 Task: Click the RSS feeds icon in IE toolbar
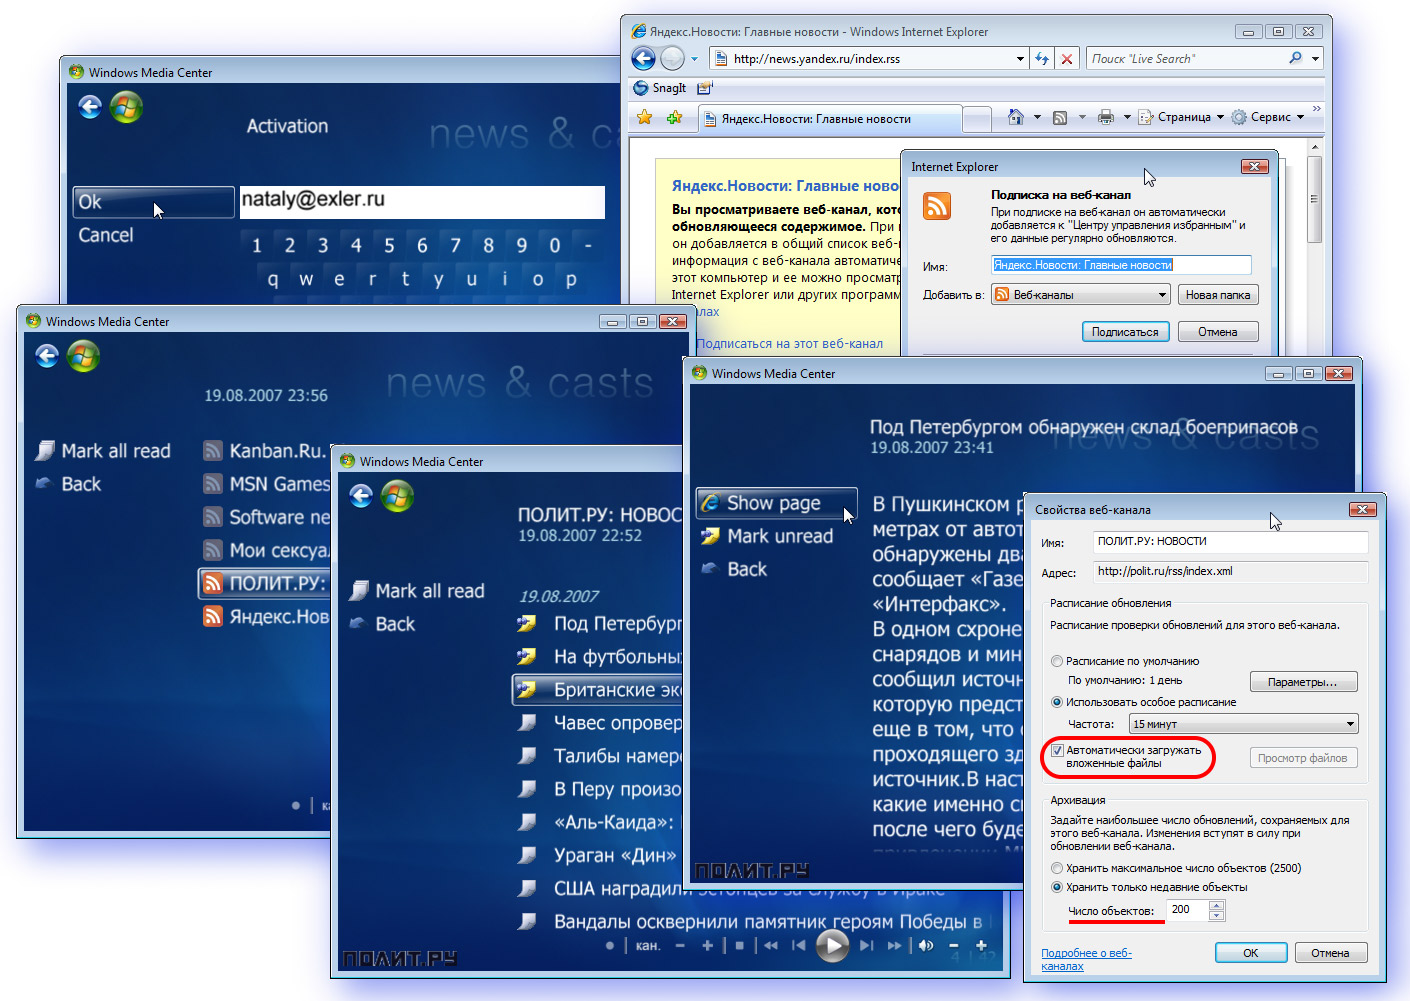pyautogui.click(x=1060, y=117)
